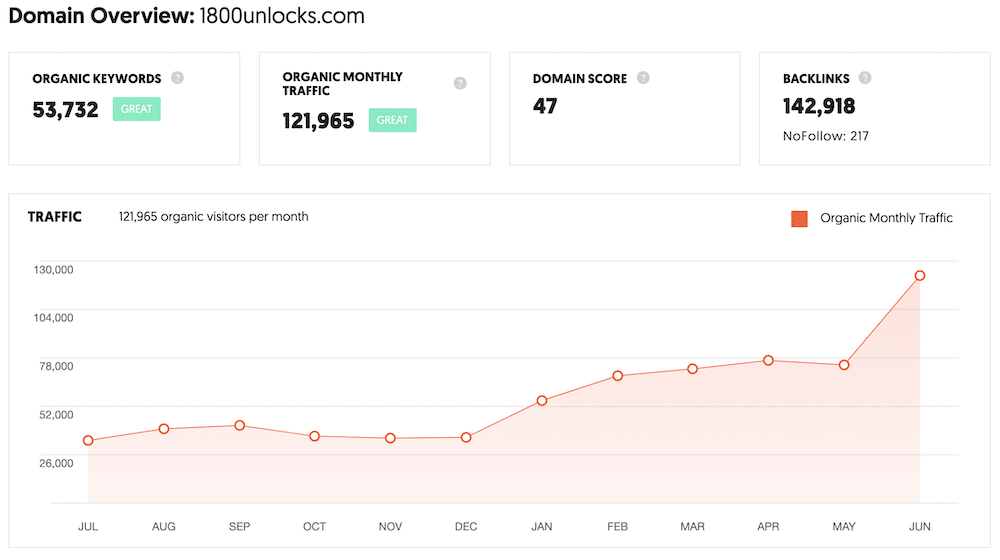Click the 130,000 y-axis label
Image resolution: width=1000 pixels, height=560 pixels.
(54, 270)
